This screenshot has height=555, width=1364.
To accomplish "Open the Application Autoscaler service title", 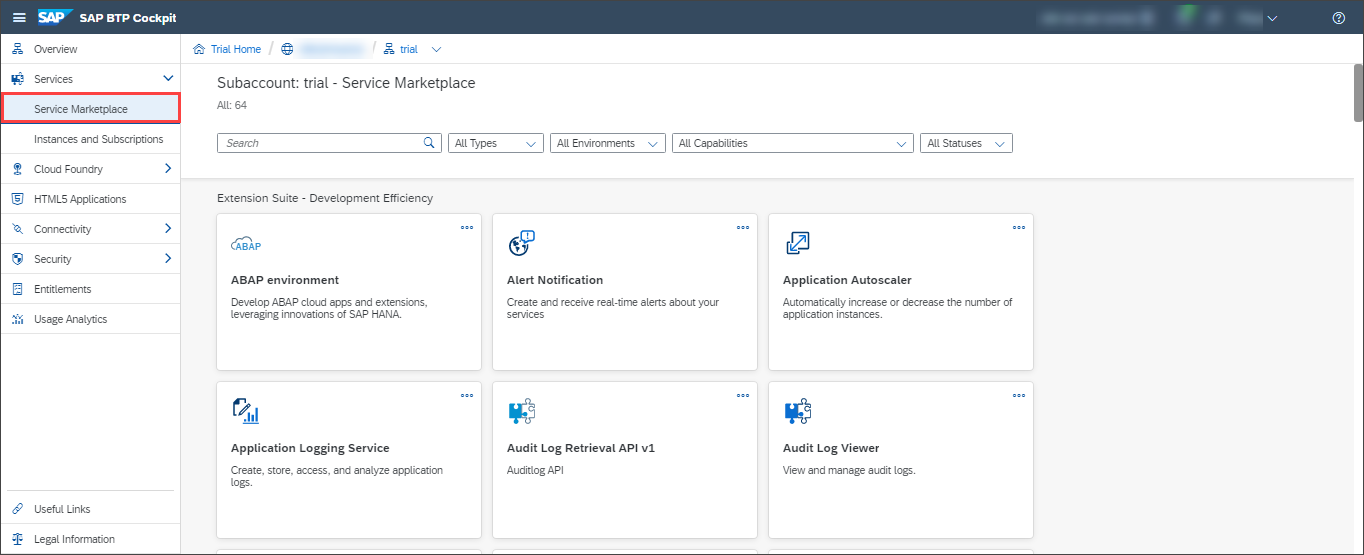I will (x=847, y=280).
